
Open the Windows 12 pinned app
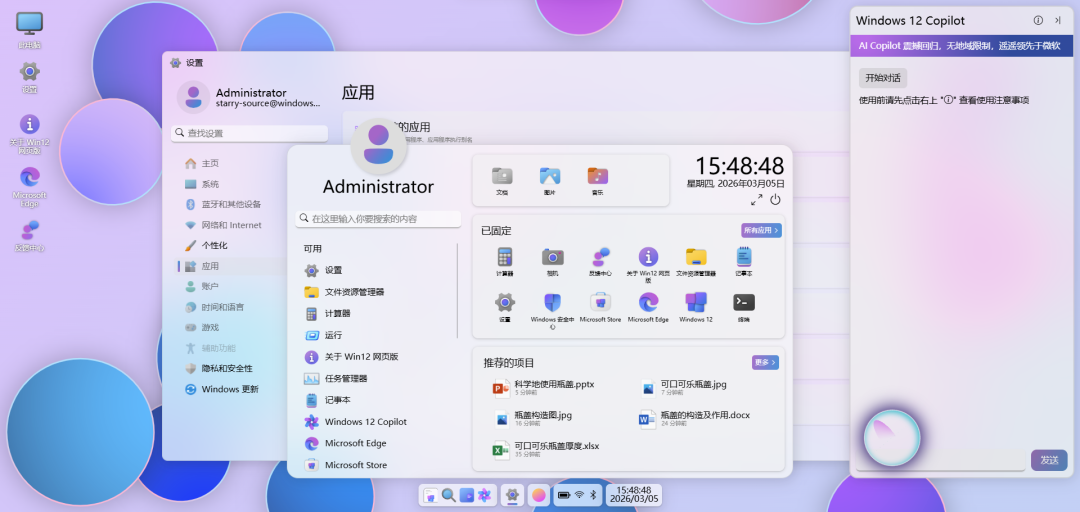click(x=696, y=307)
